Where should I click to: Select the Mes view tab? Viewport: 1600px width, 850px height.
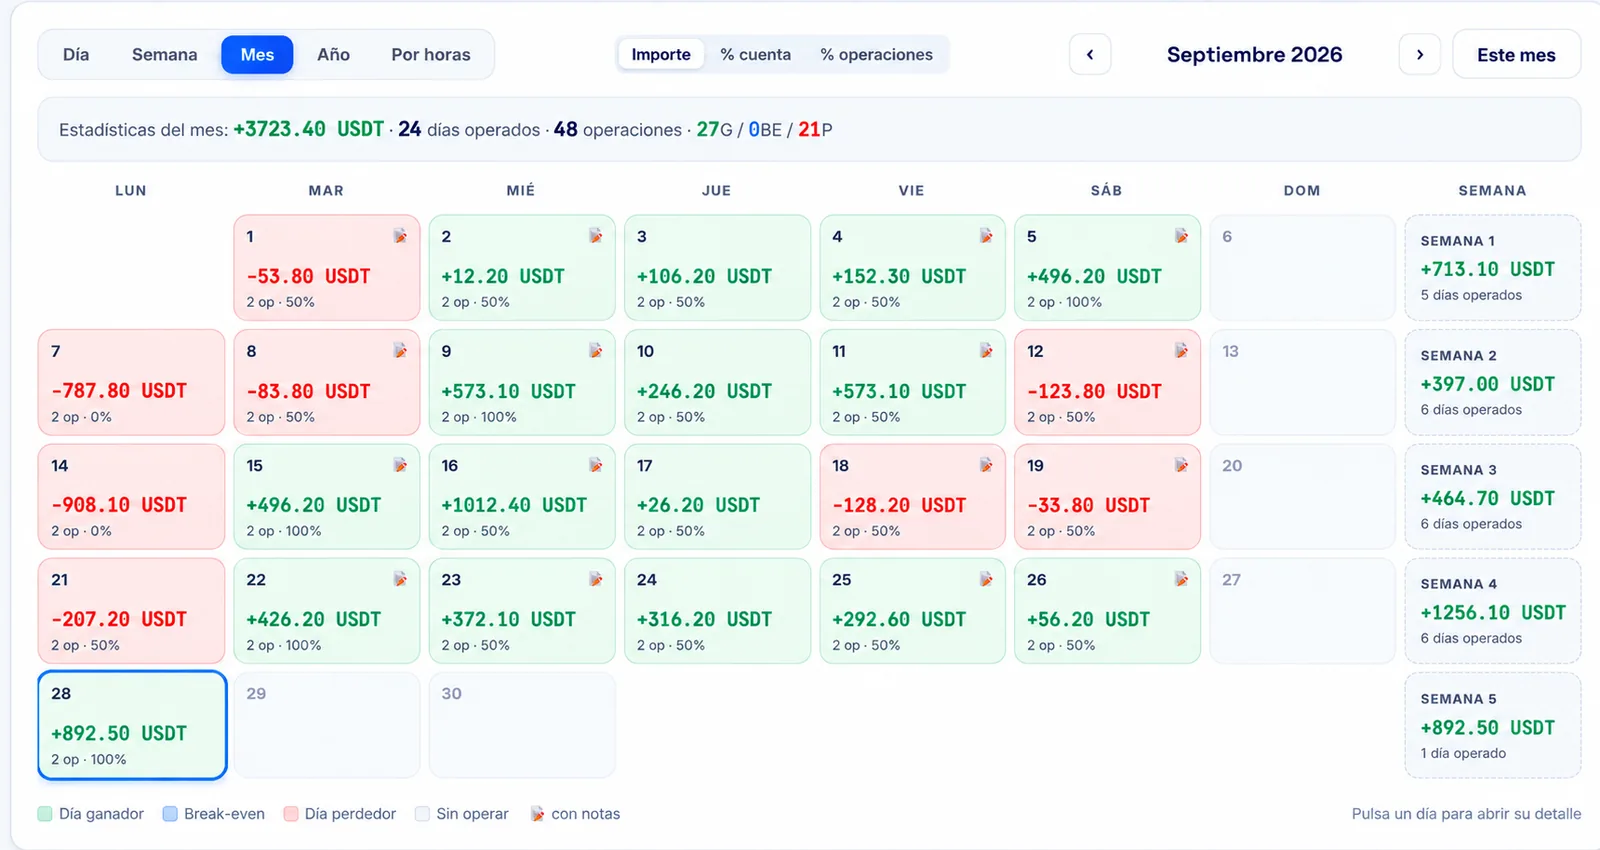pyautogui.click(x=257, y=55)
